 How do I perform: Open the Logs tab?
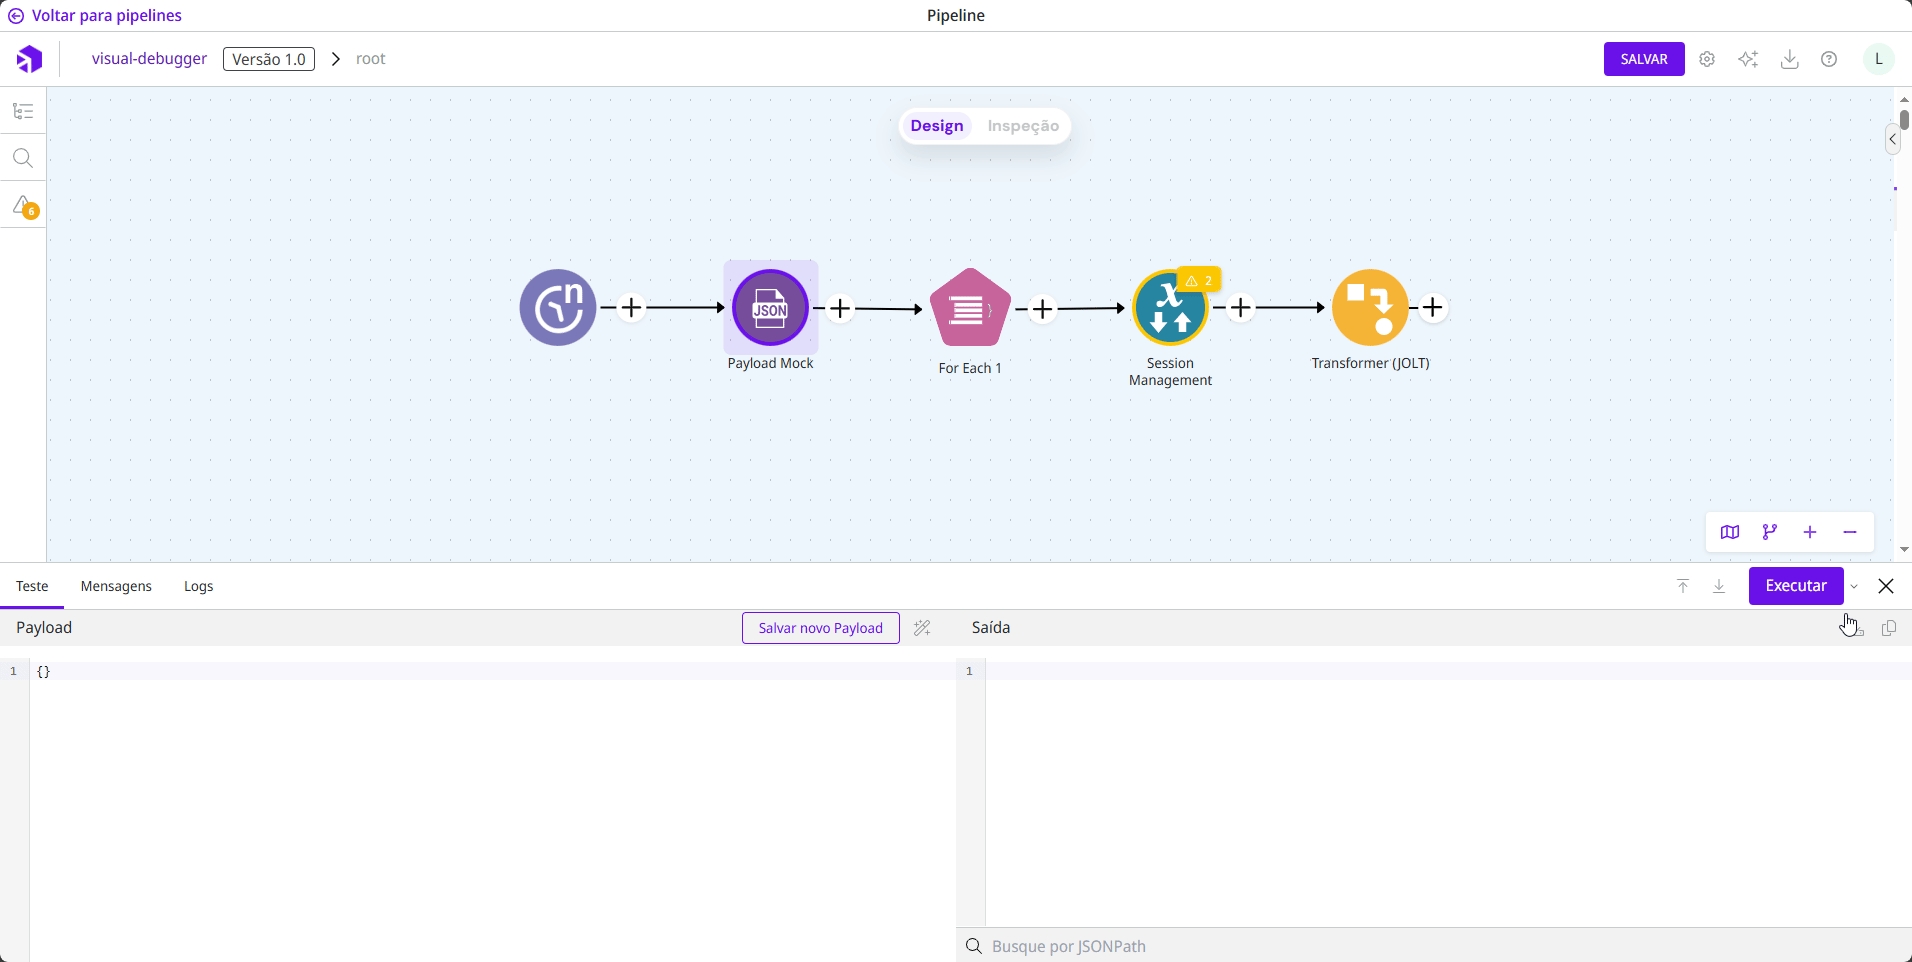[199, 587]
